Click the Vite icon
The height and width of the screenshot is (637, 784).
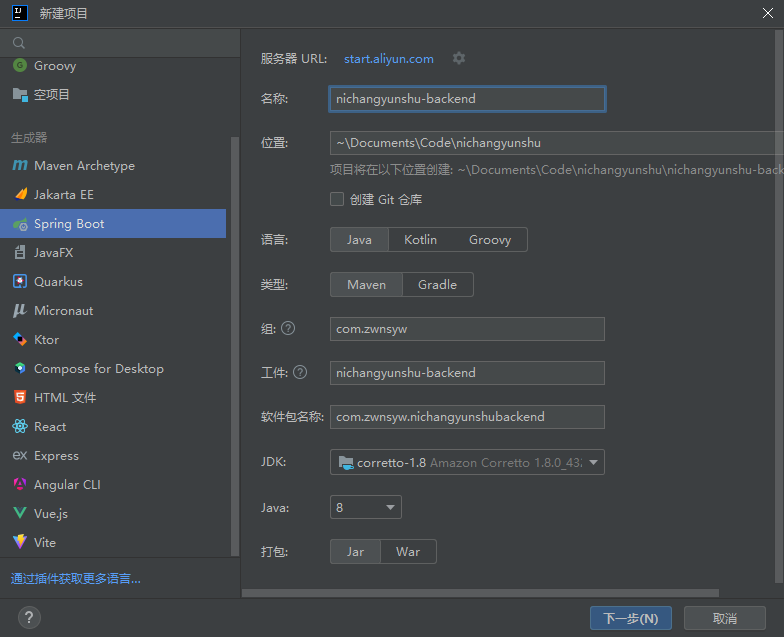pos(20,542)
